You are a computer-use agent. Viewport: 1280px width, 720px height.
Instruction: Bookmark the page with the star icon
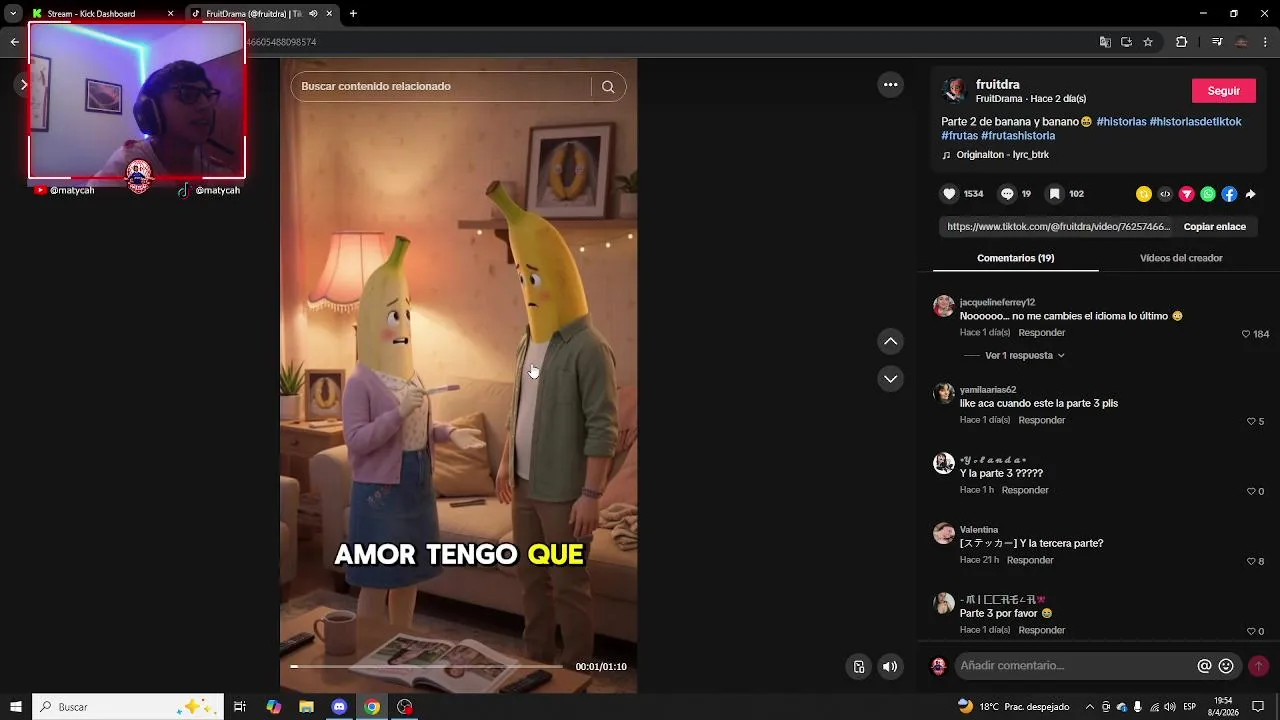(1148, 42)
